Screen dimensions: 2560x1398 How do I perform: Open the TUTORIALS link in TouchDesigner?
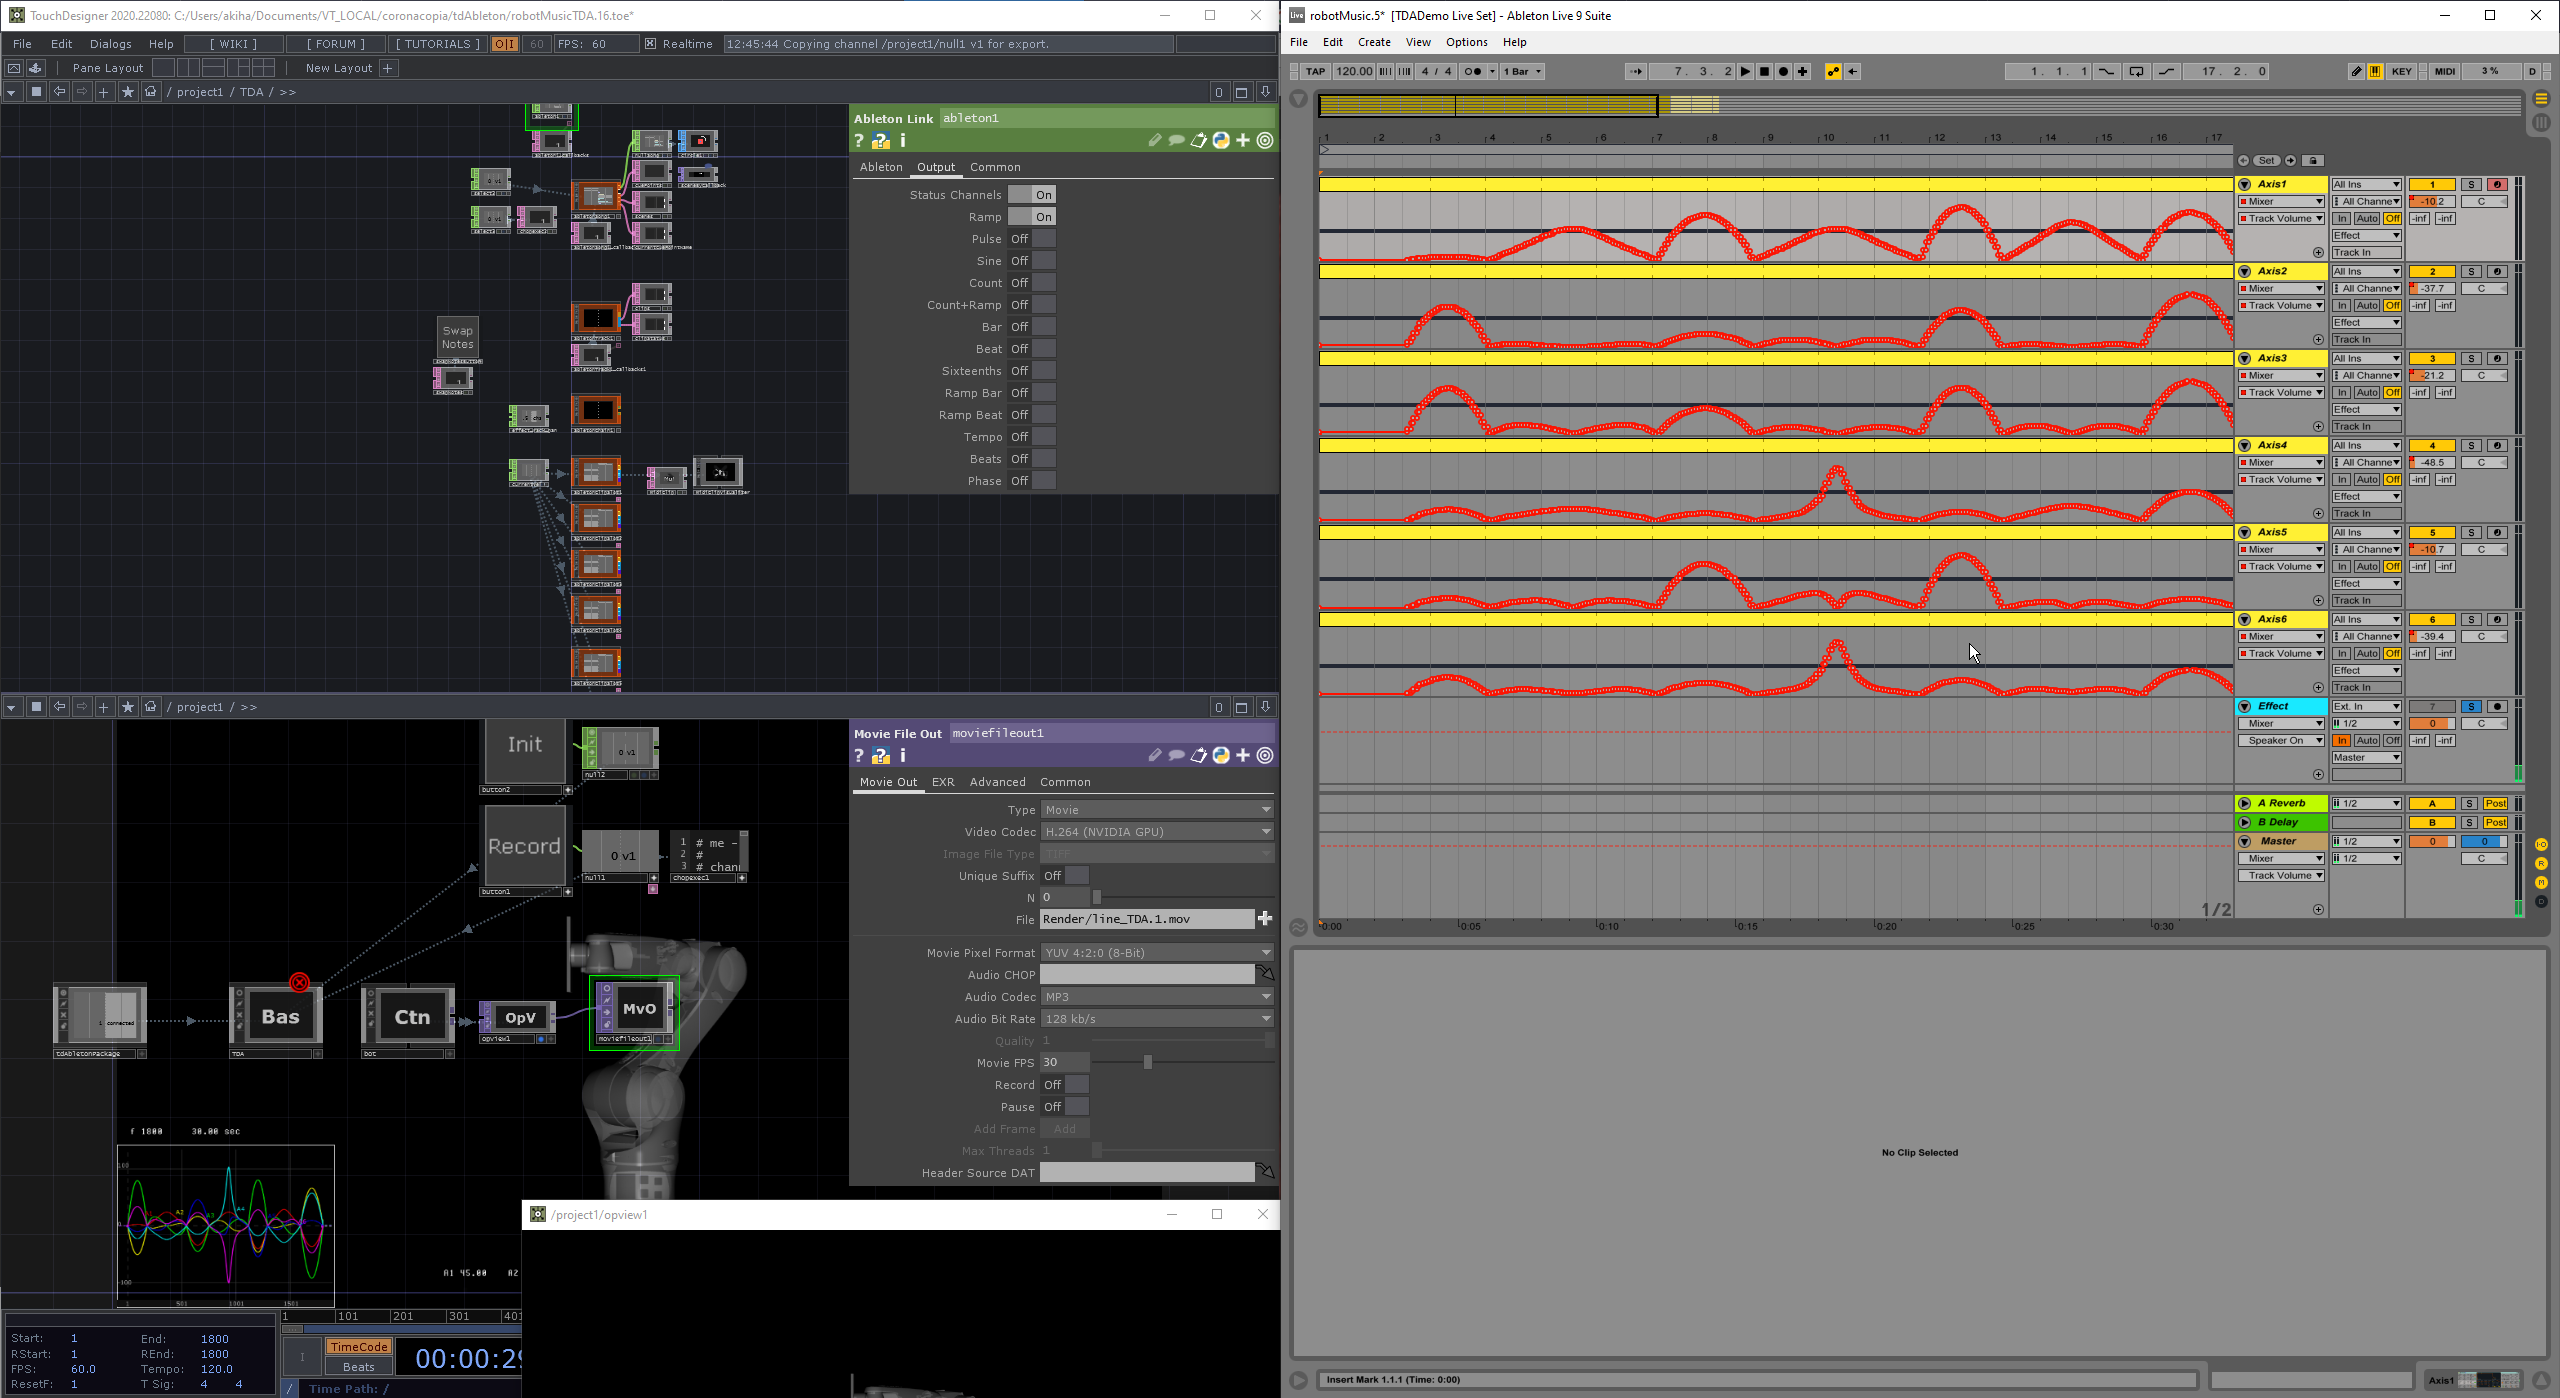[437, 44]
